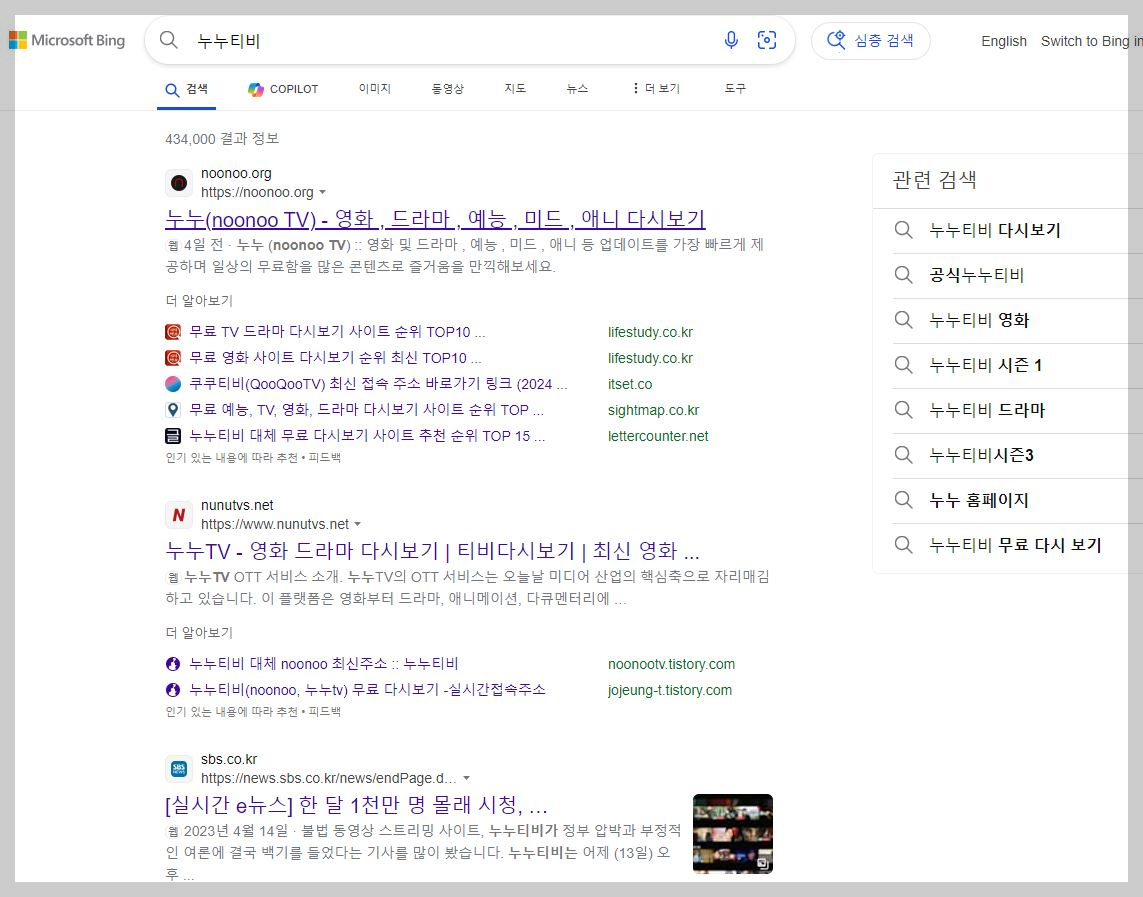Open 쿠쿠티비(QooQooTV) 최신 접속 주소 link
The height and width of the screenshot is (897, 1143).
(x=378, y=384)
